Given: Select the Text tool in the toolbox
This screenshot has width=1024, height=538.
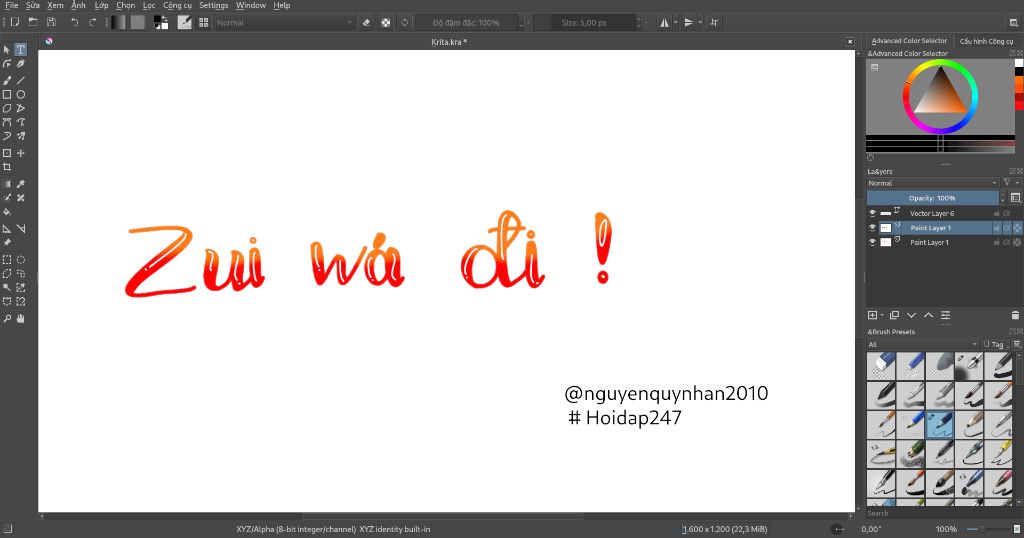Looking at the screenshot, I should click(x=21, y=50).
